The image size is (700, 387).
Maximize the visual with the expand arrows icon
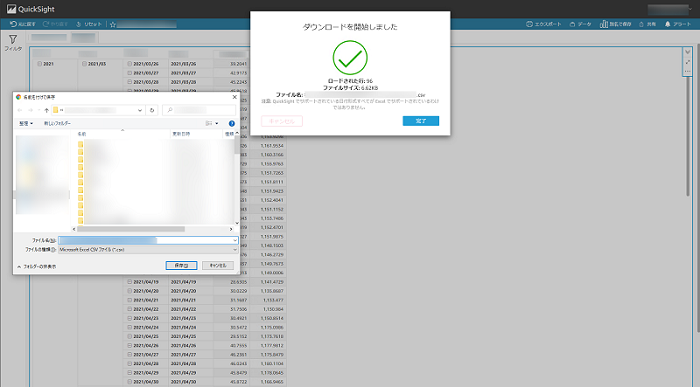pyautogui.click(x=688, y=62)
